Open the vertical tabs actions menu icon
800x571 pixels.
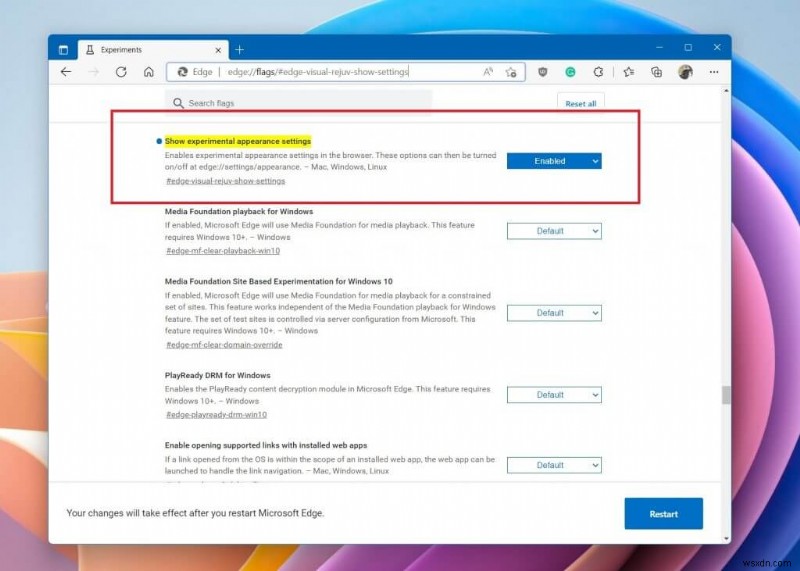pyautogui.click(x=63, y=49)
